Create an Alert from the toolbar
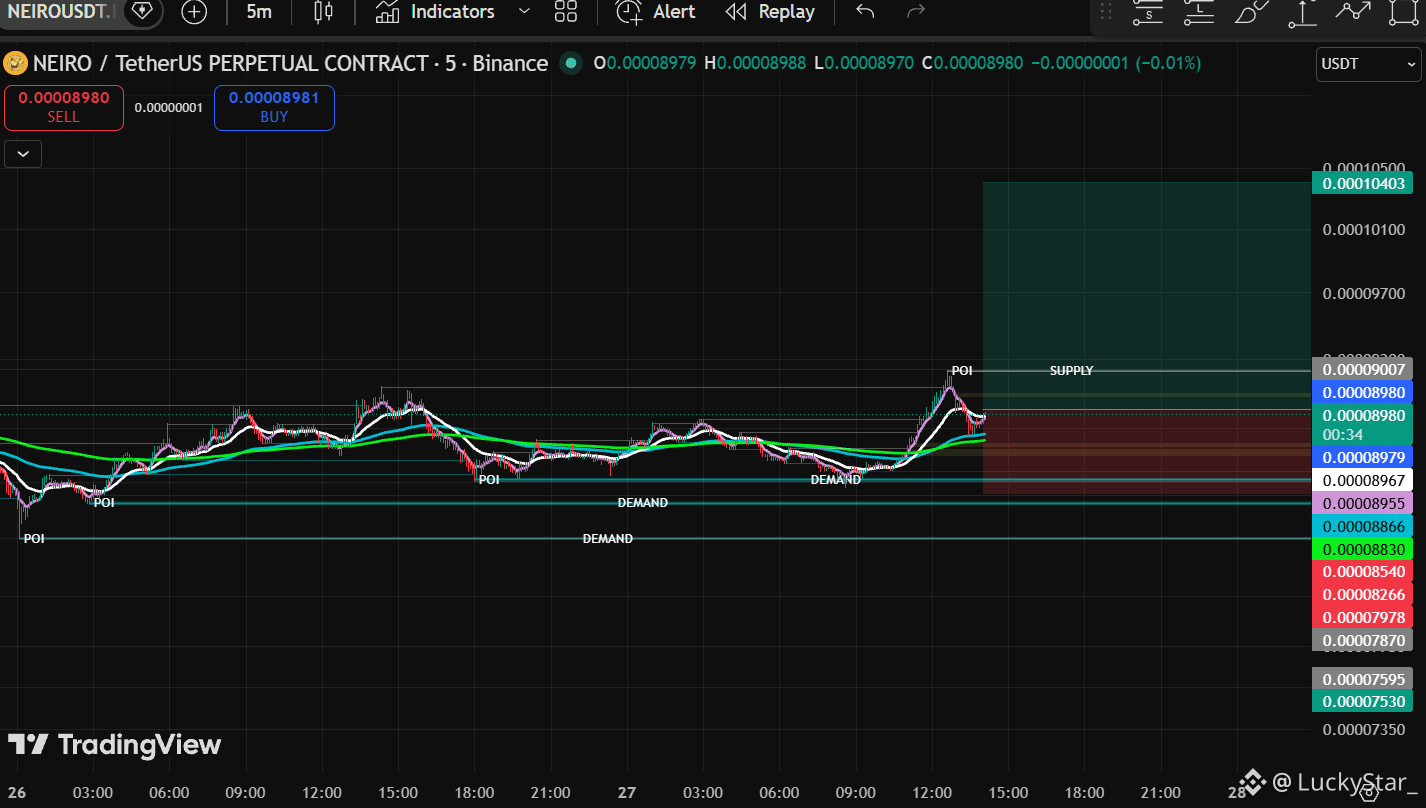Screen dimensions: 1426x808 (x=656, y=12)
